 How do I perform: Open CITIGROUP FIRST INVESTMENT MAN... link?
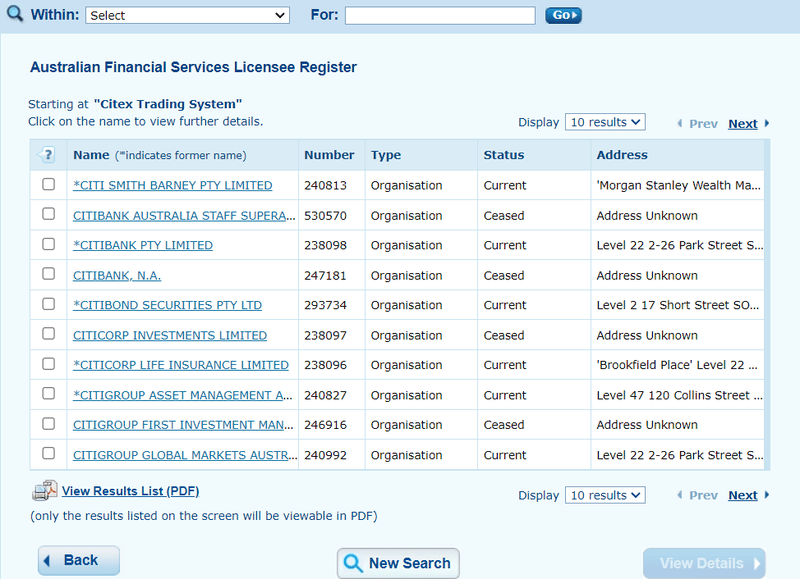pos(183,424)
